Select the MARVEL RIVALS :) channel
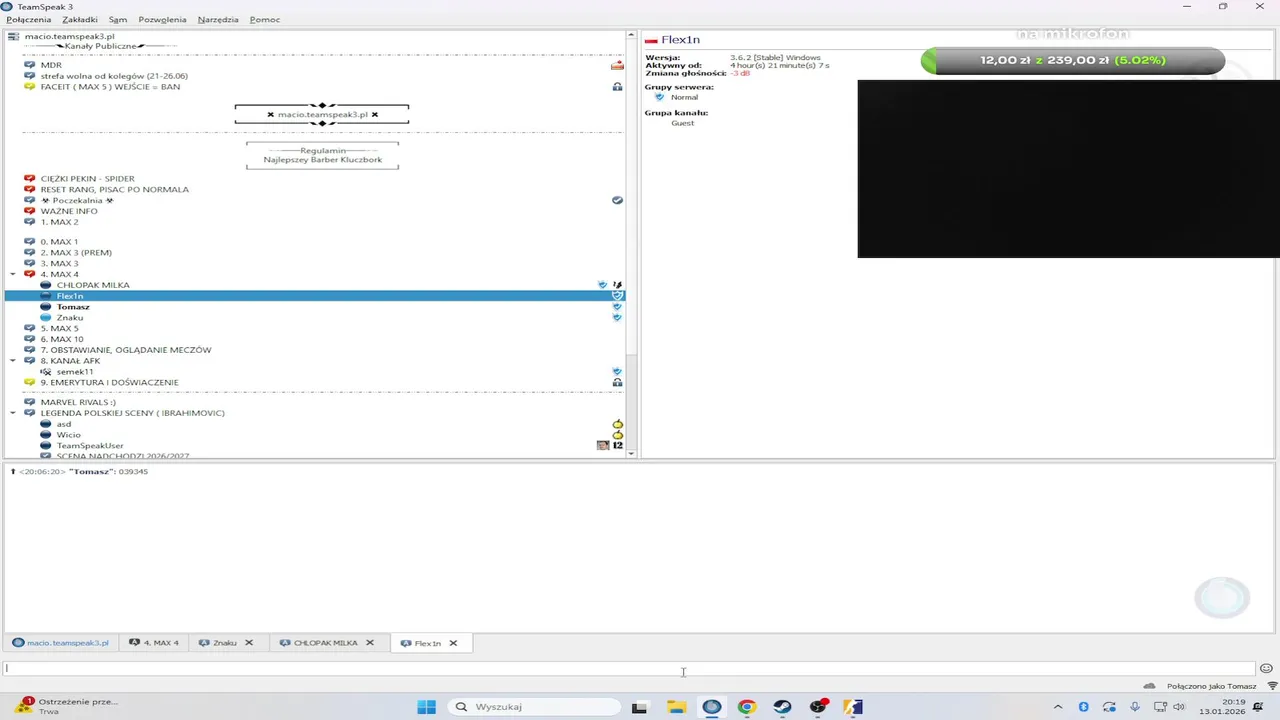The height and width of the screenshot is (720, 1280). coord(78,403)
